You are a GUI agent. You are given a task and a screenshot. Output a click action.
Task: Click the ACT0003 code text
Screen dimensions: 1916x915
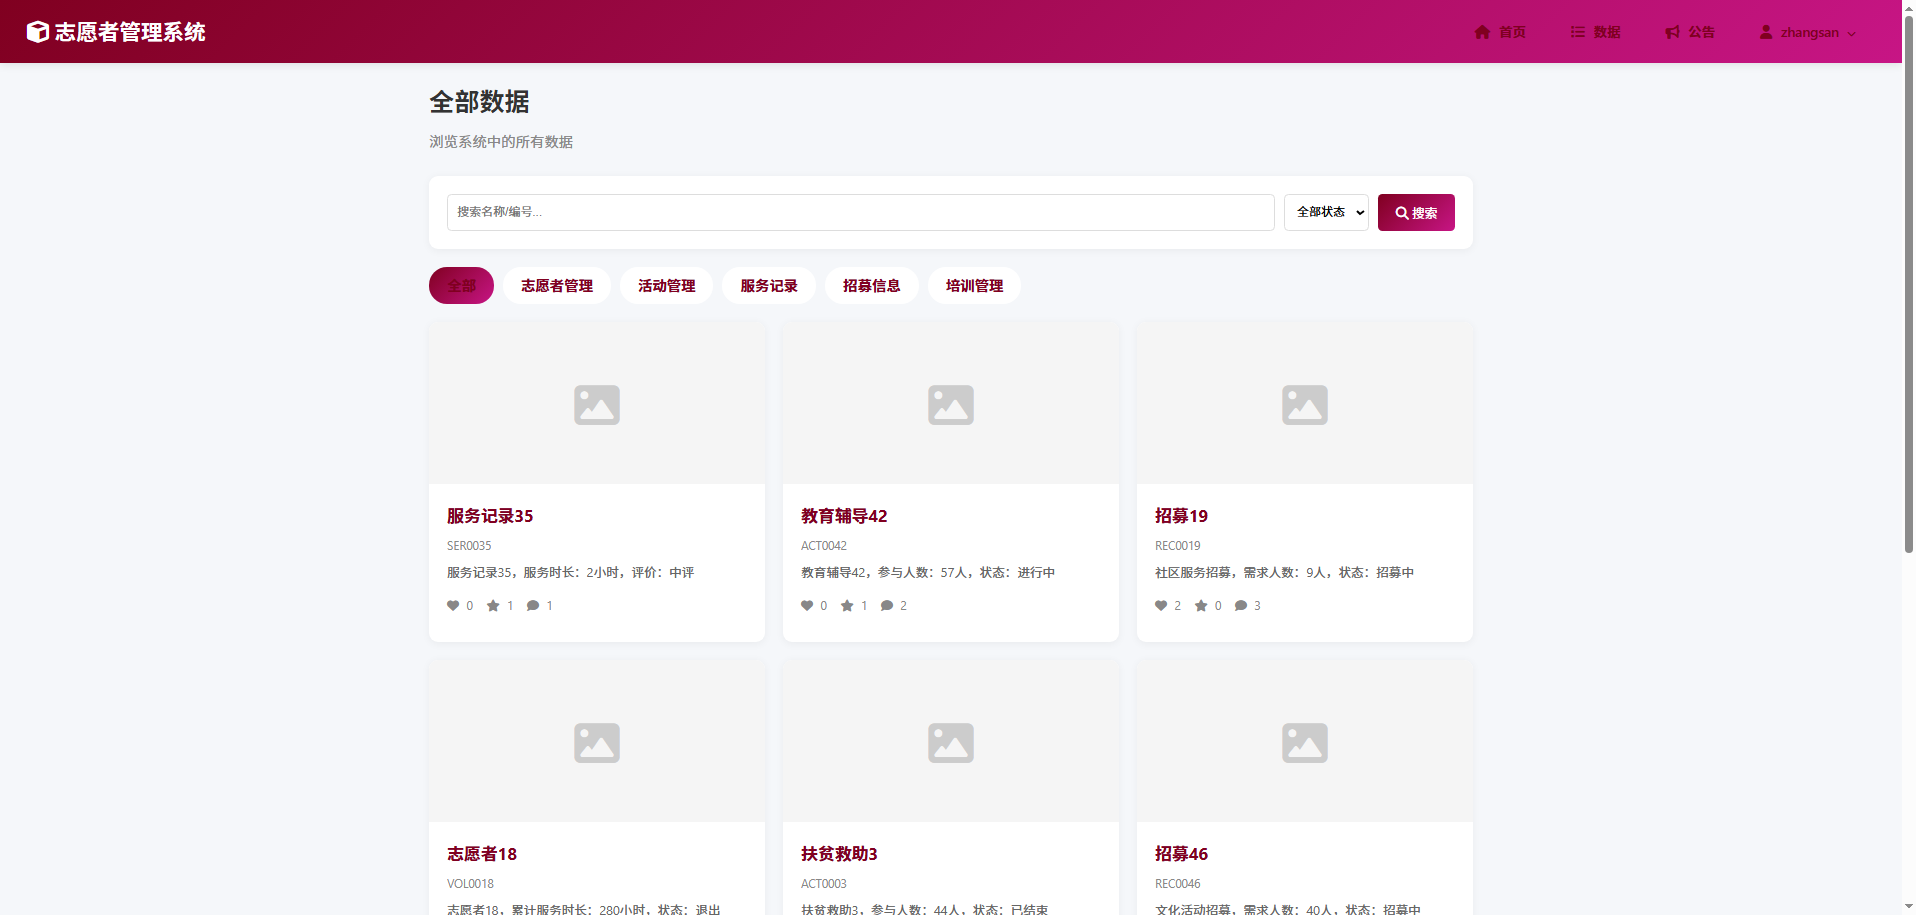824,884
